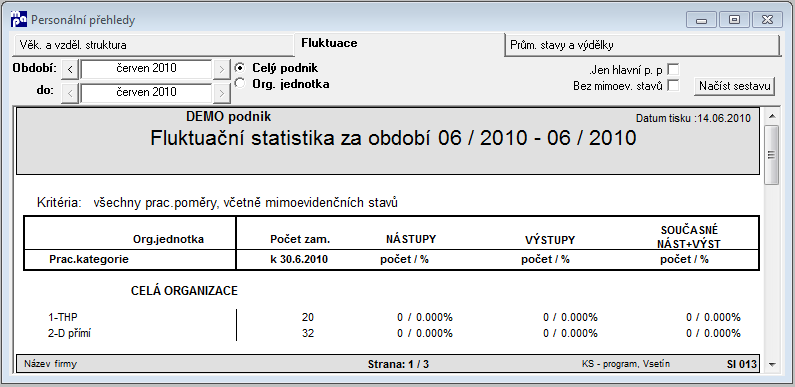Step Období start month backward
Viewport: 795px width, 387px height.
(70, 69)
